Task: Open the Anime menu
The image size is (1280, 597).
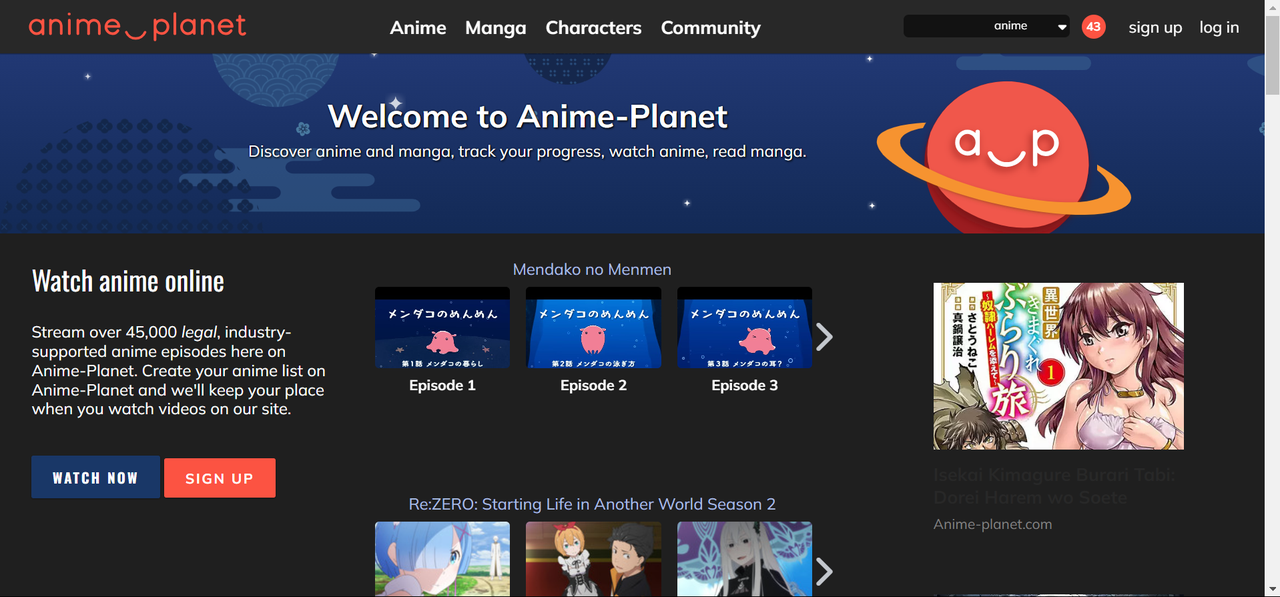Action: tap(418, 28)
